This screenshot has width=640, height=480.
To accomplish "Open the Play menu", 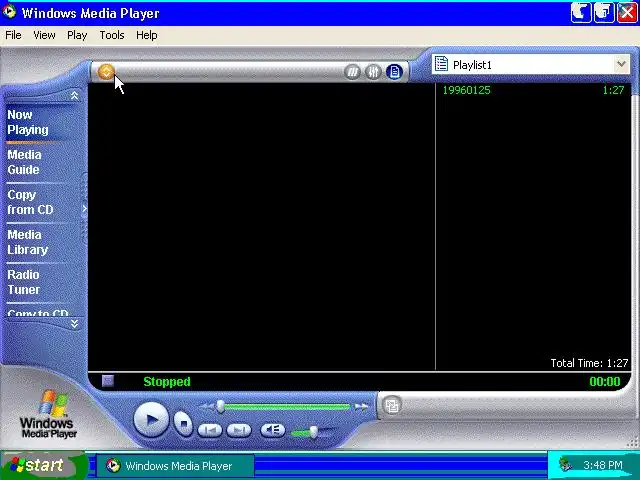I will 77,35.
